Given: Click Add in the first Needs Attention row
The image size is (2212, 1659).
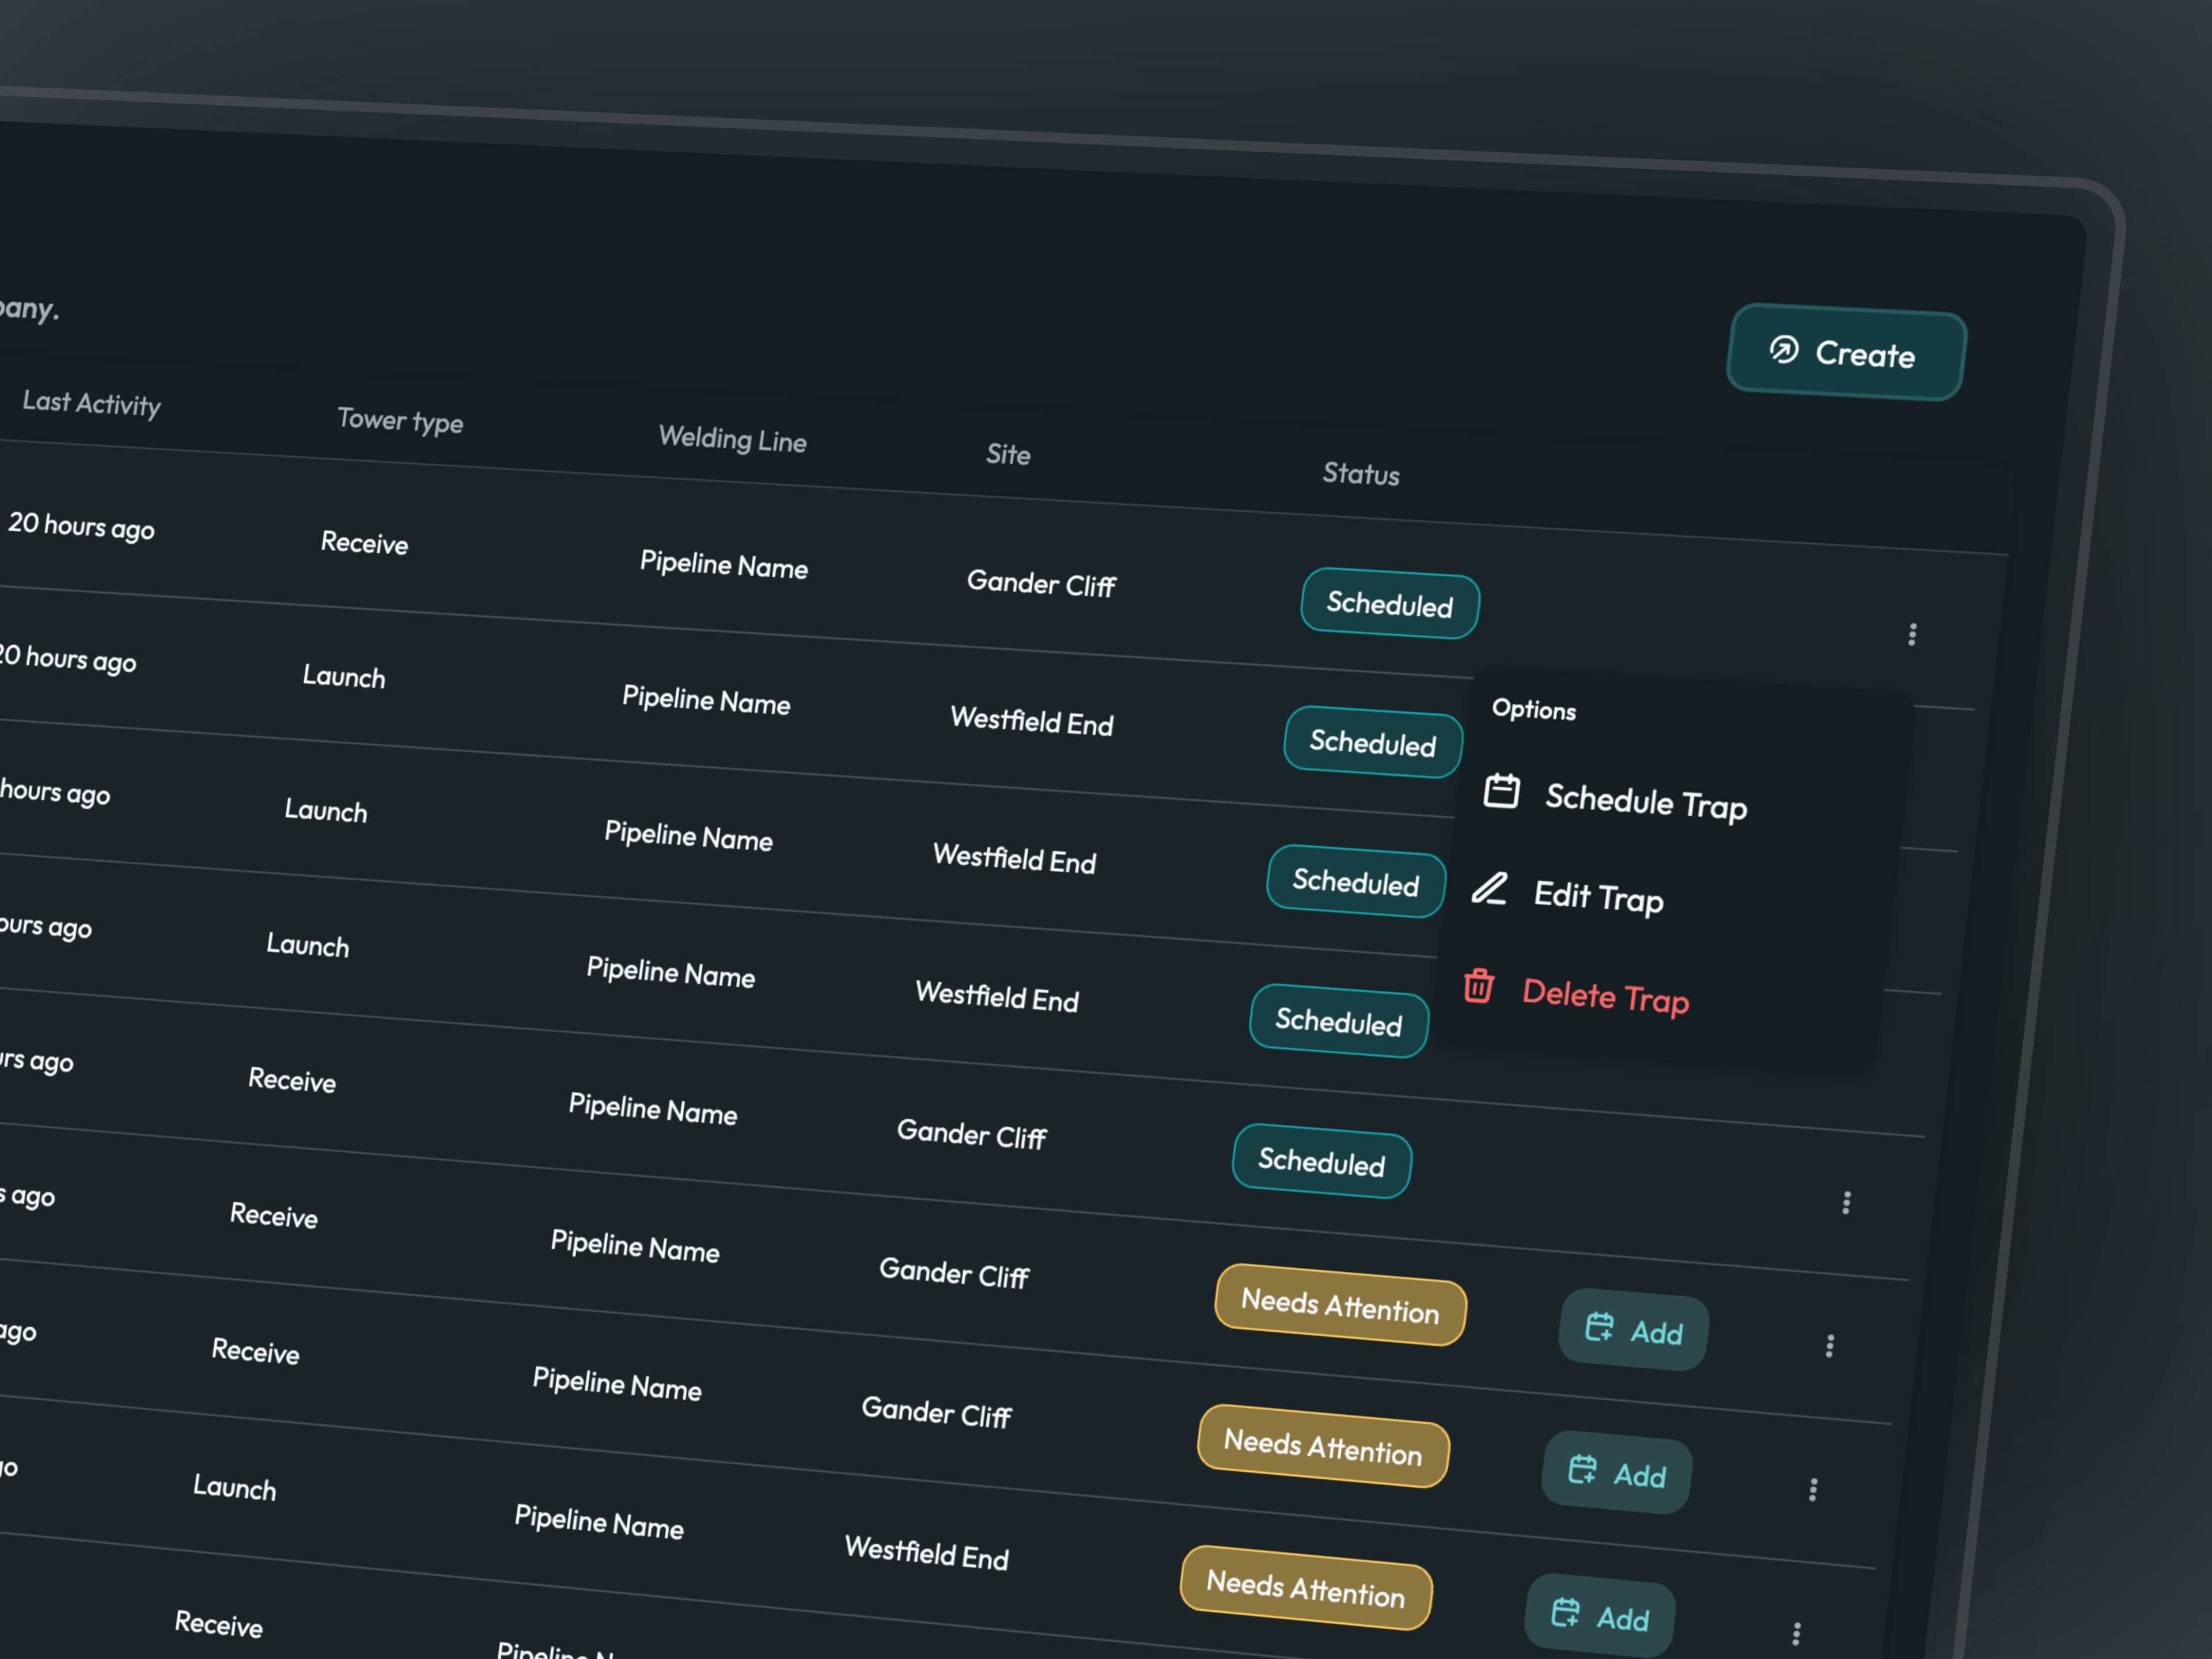Looking at the screenshot, I should [x=1634, y=1330].
